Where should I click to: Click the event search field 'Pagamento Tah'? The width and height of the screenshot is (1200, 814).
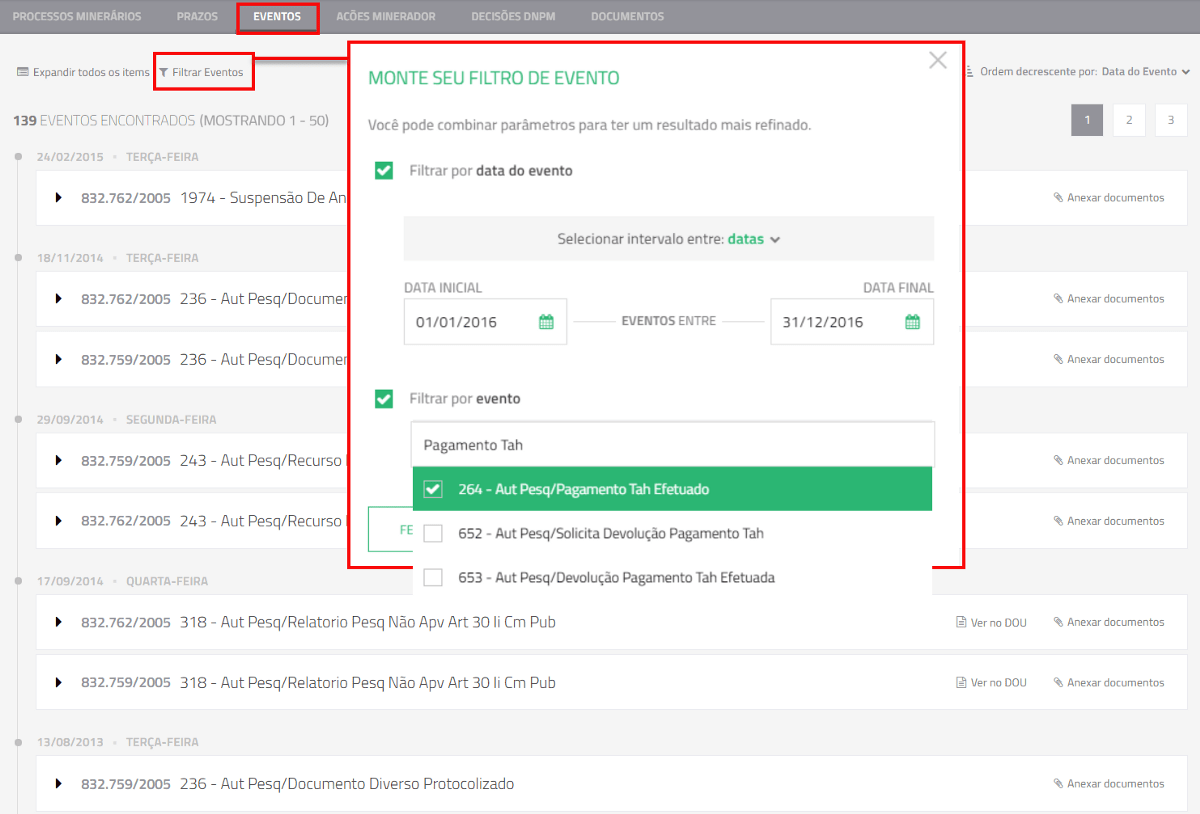(x=672, y=445)
